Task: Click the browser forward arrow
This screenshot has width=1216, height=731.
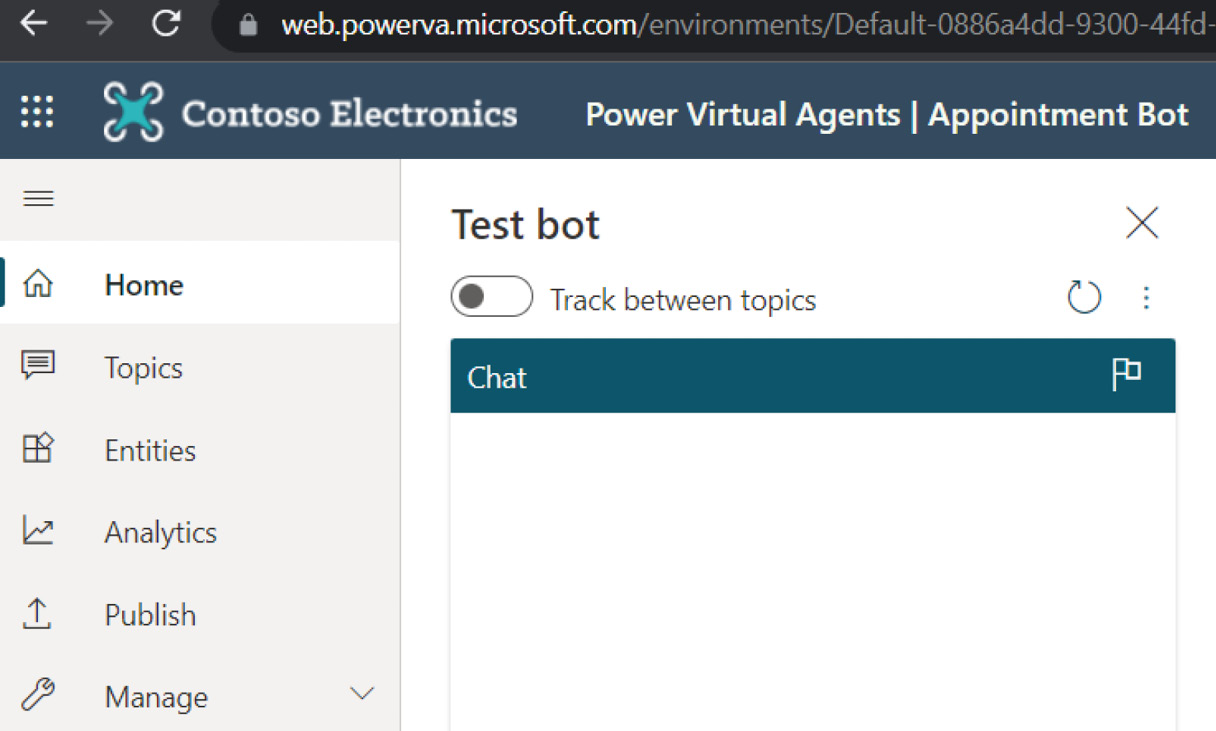Action: pos(99,24)
